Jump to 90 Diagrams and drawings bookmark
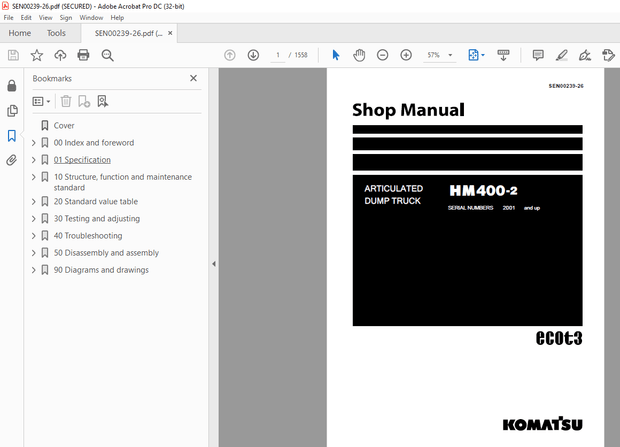 101,270
